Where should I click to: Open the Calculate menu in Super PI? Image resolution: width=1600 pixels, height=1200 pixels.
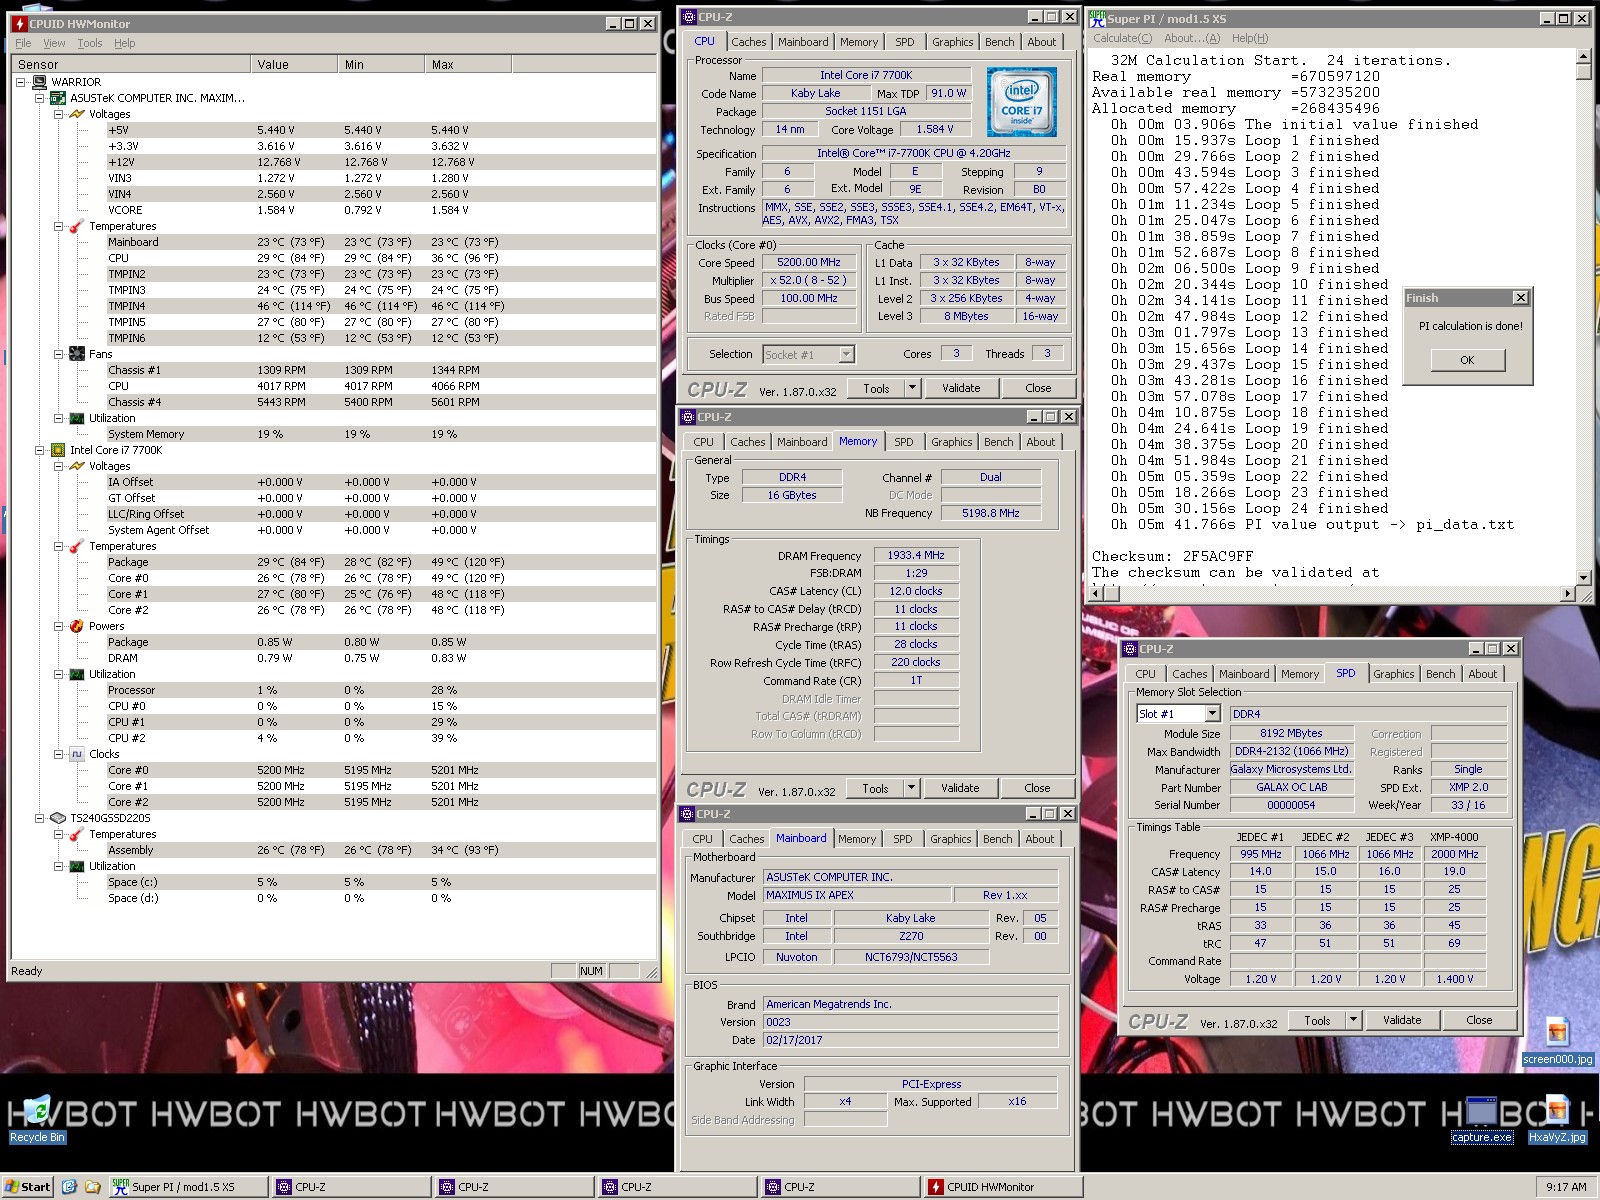click(x=1122, y=38)
